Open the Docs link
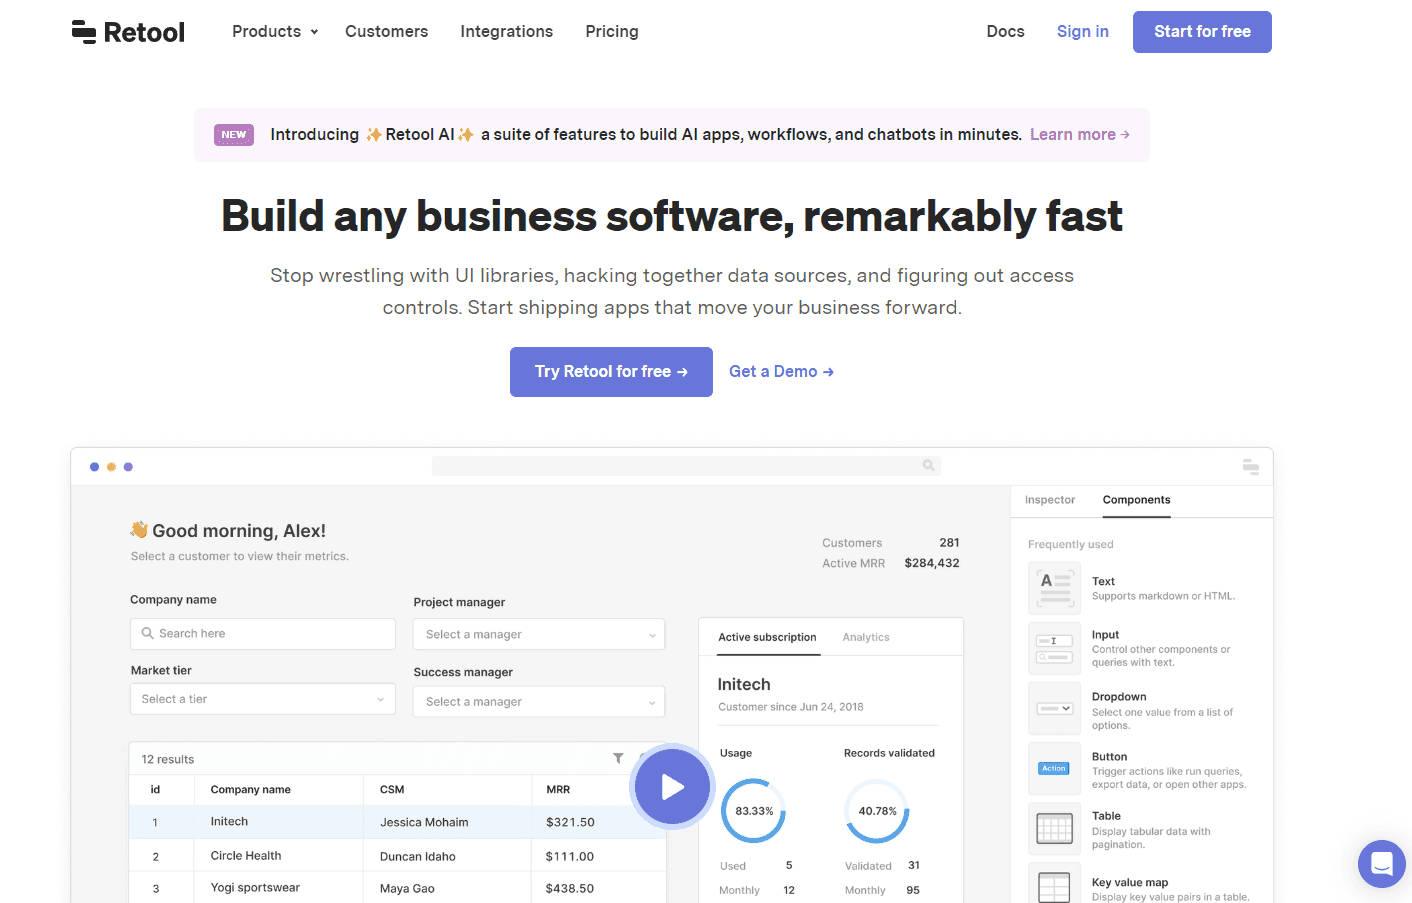 coord(1005,32)
